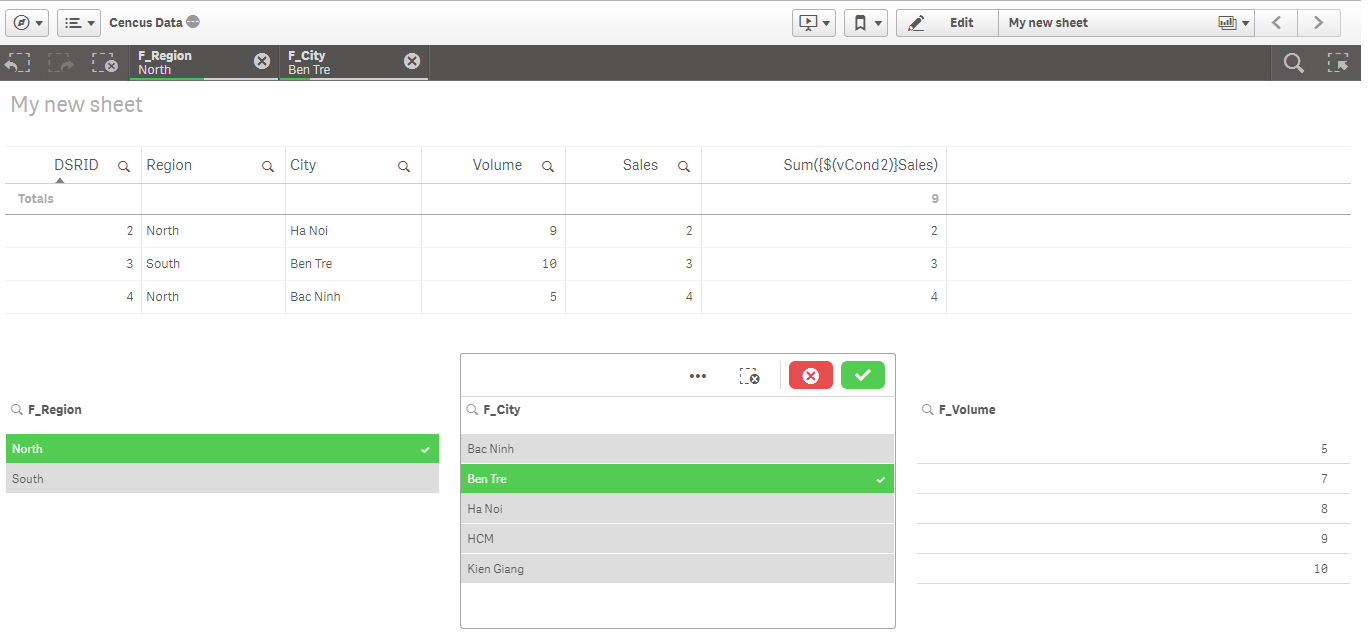1369x637 pixels.
Task: Select HCM in the F_City list
Action: [677, 538]
